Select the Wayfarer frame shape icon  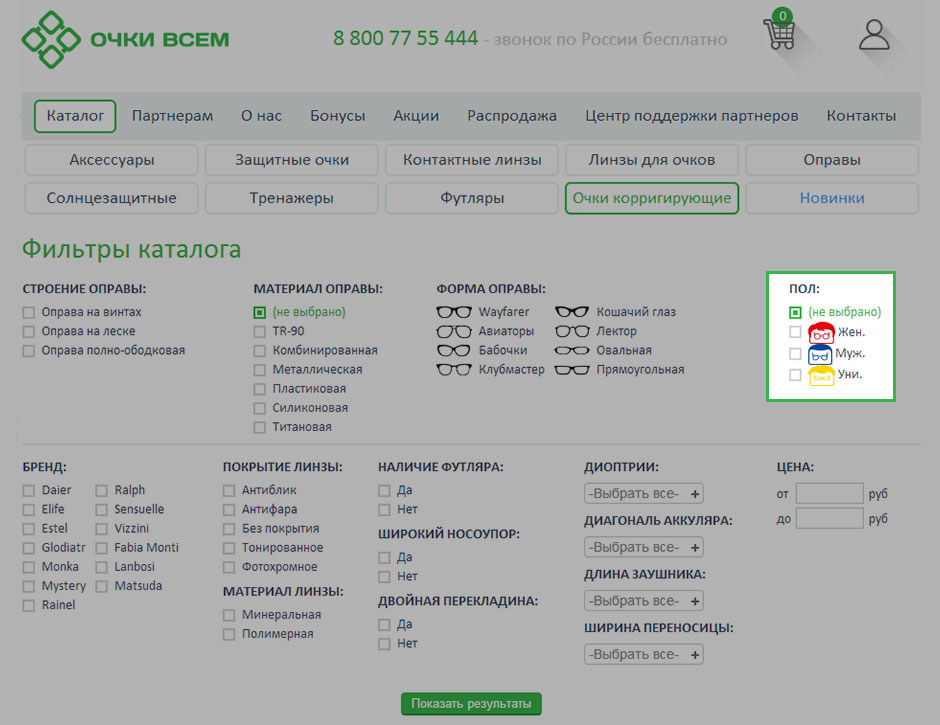(454, 312)
